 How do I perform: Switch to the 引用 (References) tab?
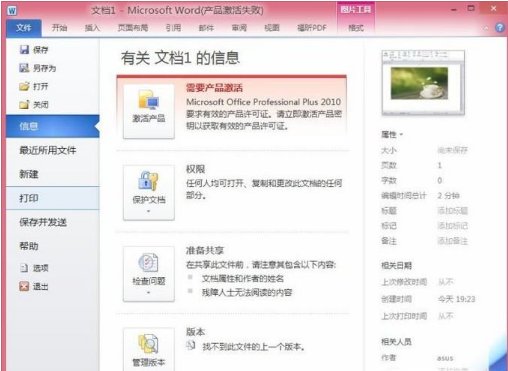click(x=173, y=28)
